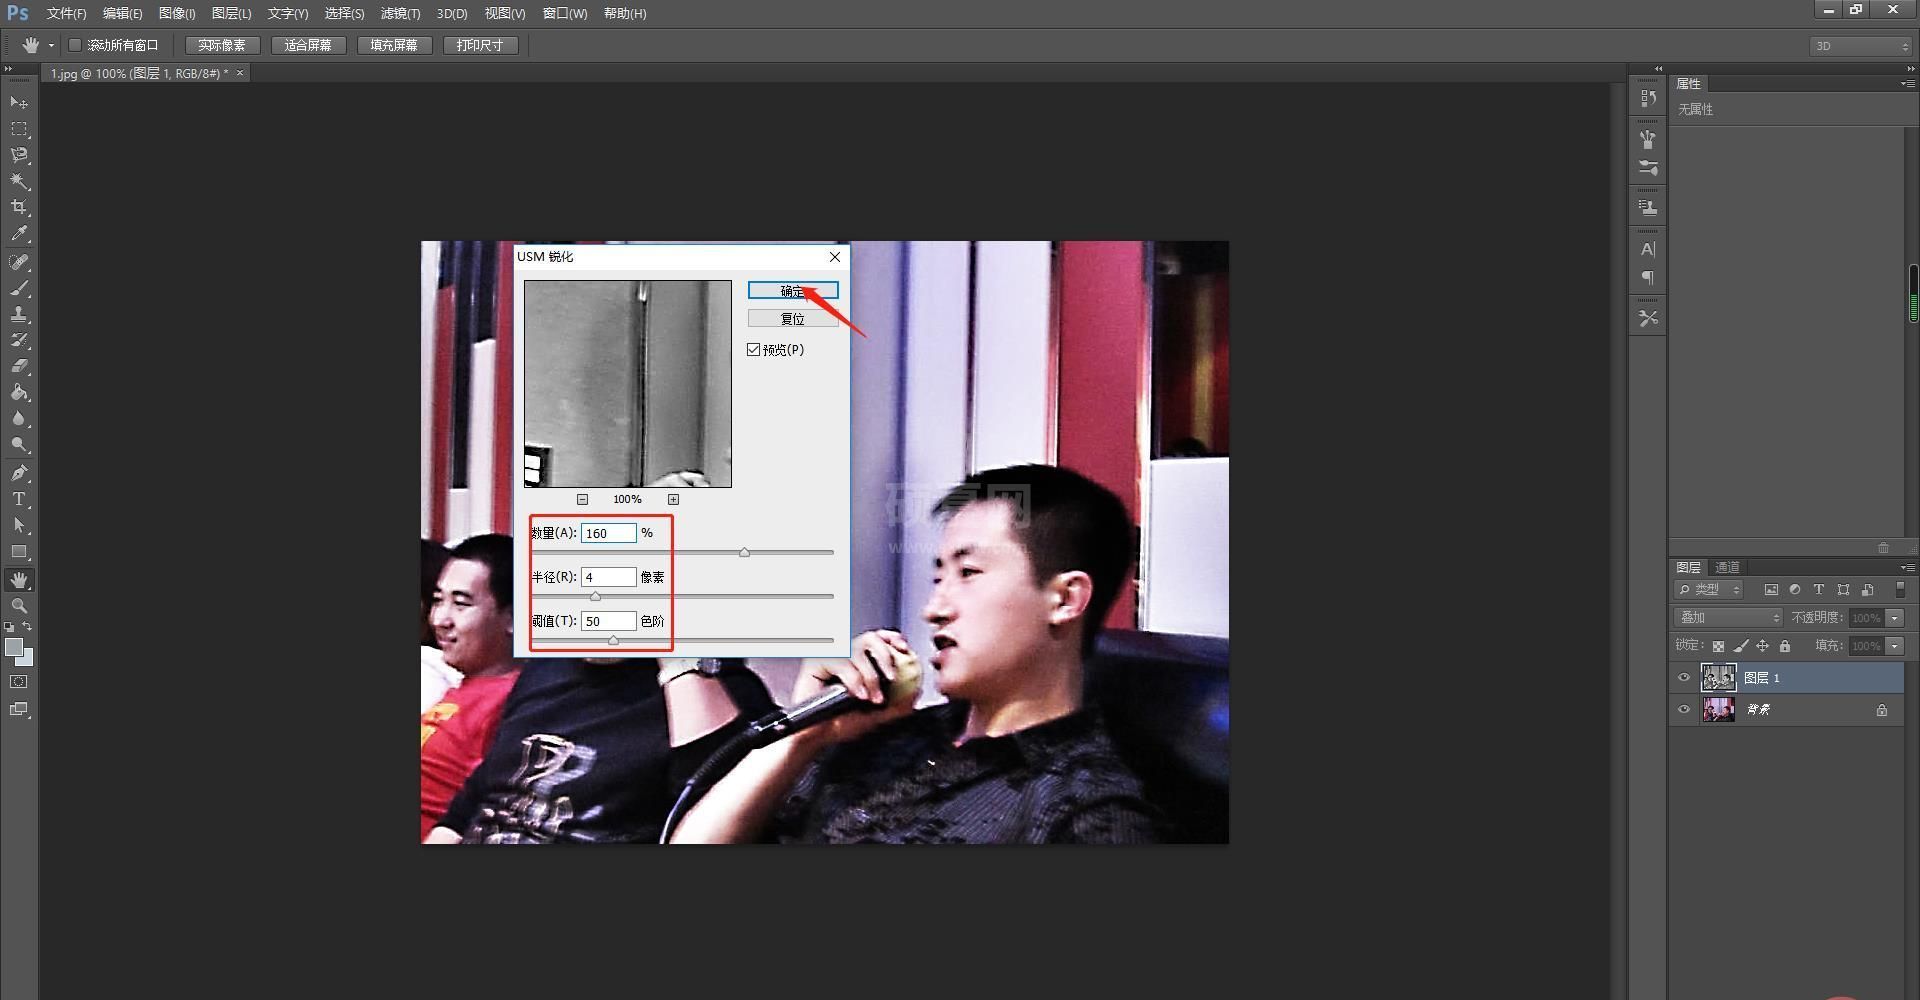1920x1000 pixels.
Task: Click the 实际像素 button
Action: click(222, 45)
